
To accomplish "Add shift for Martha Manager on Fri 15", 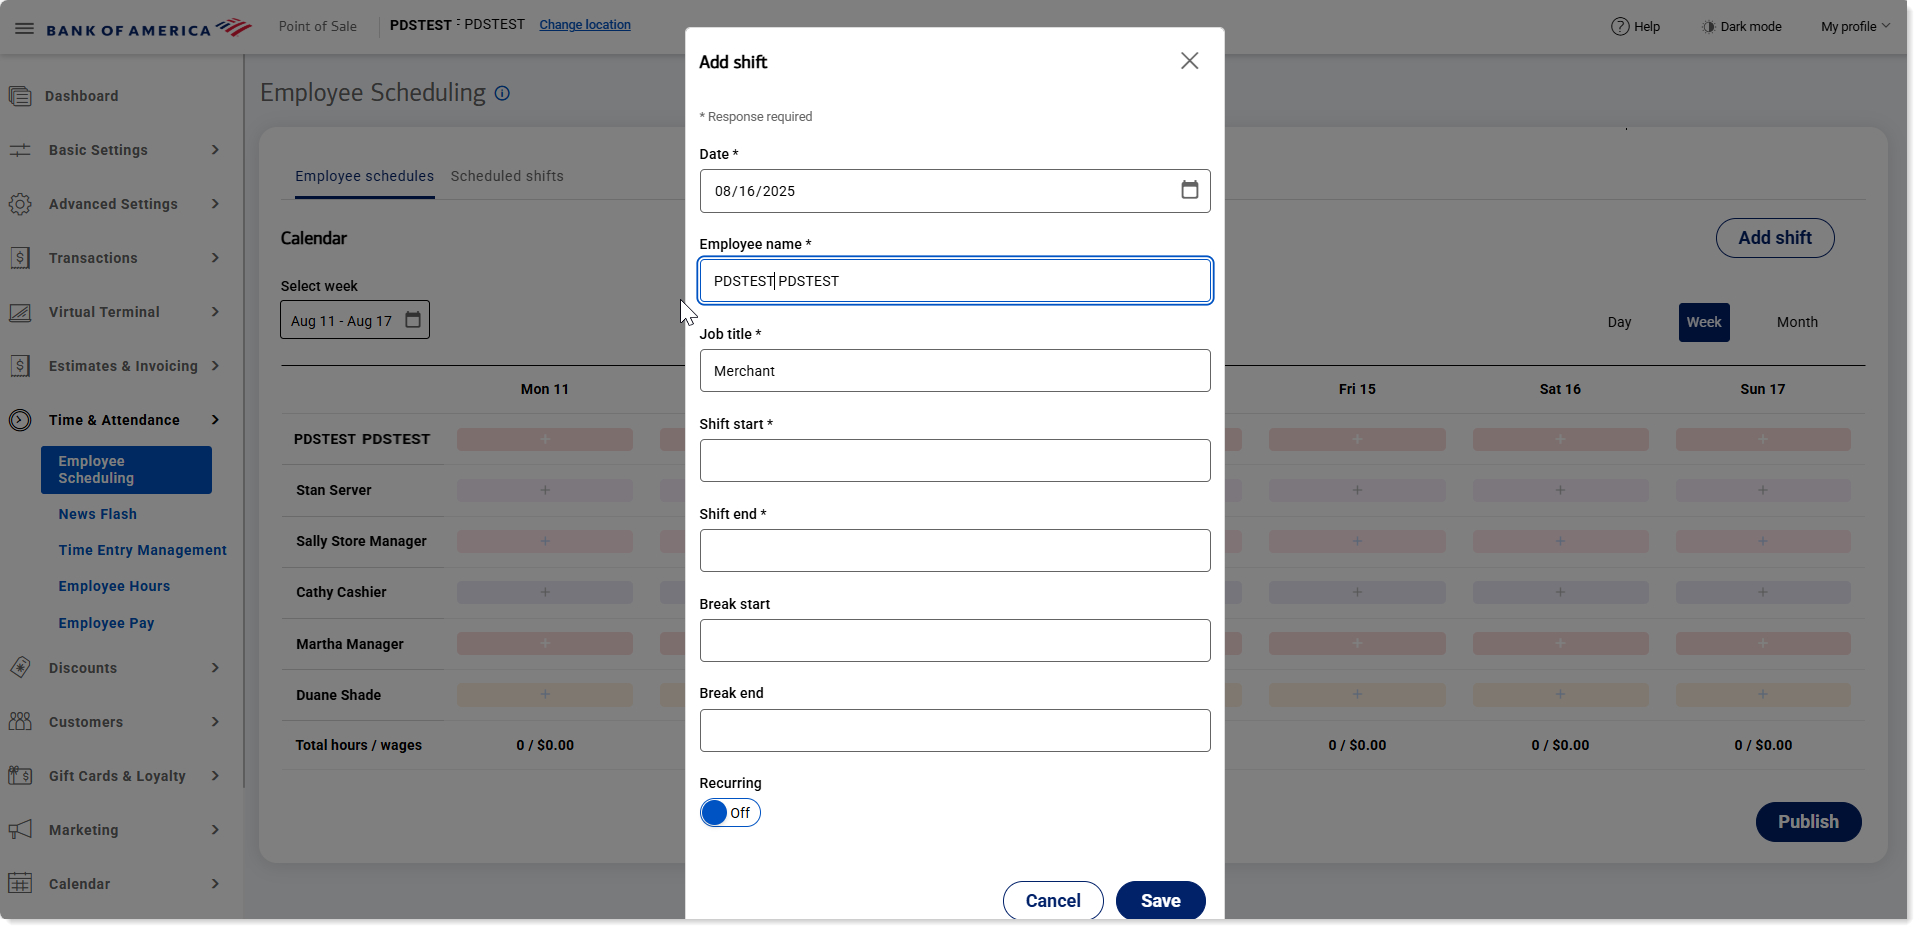I will tap(1357, 643).
